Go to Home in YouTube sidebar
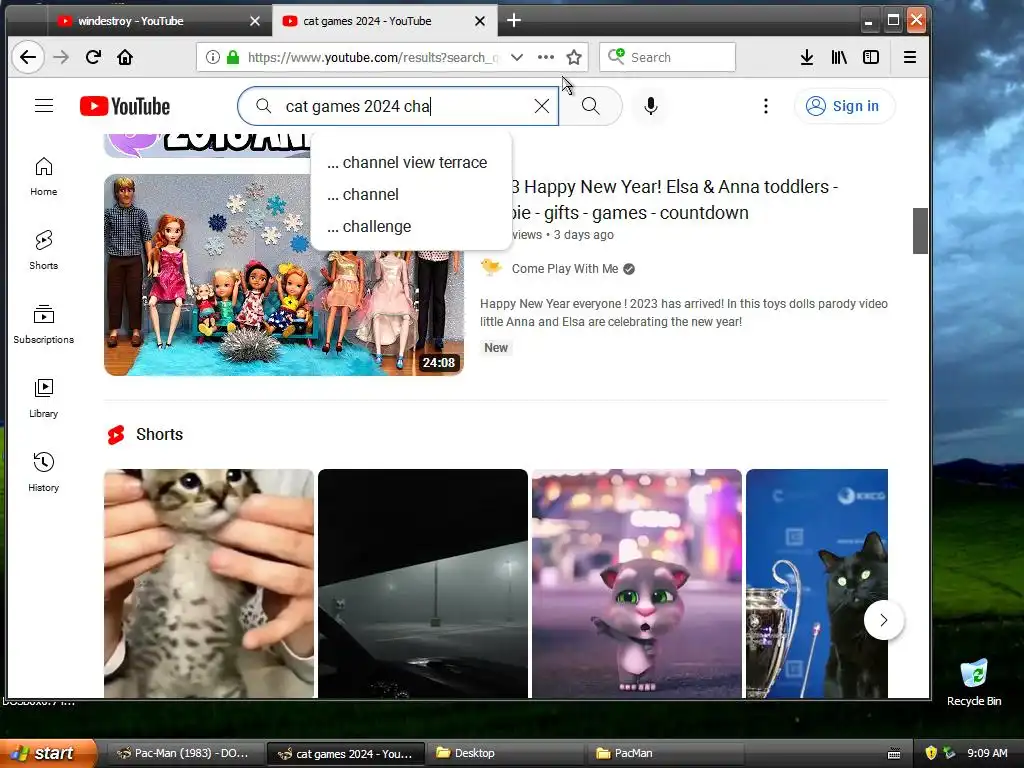This screenshot has height=768, width=1024. 44,176
